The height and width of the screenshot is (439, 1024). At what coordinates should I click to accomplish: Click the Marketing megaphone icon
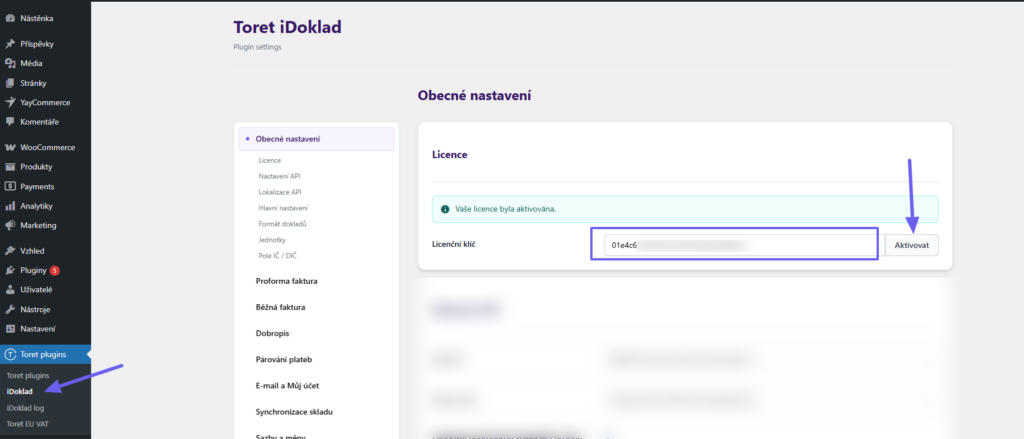[x=10, y=225]
